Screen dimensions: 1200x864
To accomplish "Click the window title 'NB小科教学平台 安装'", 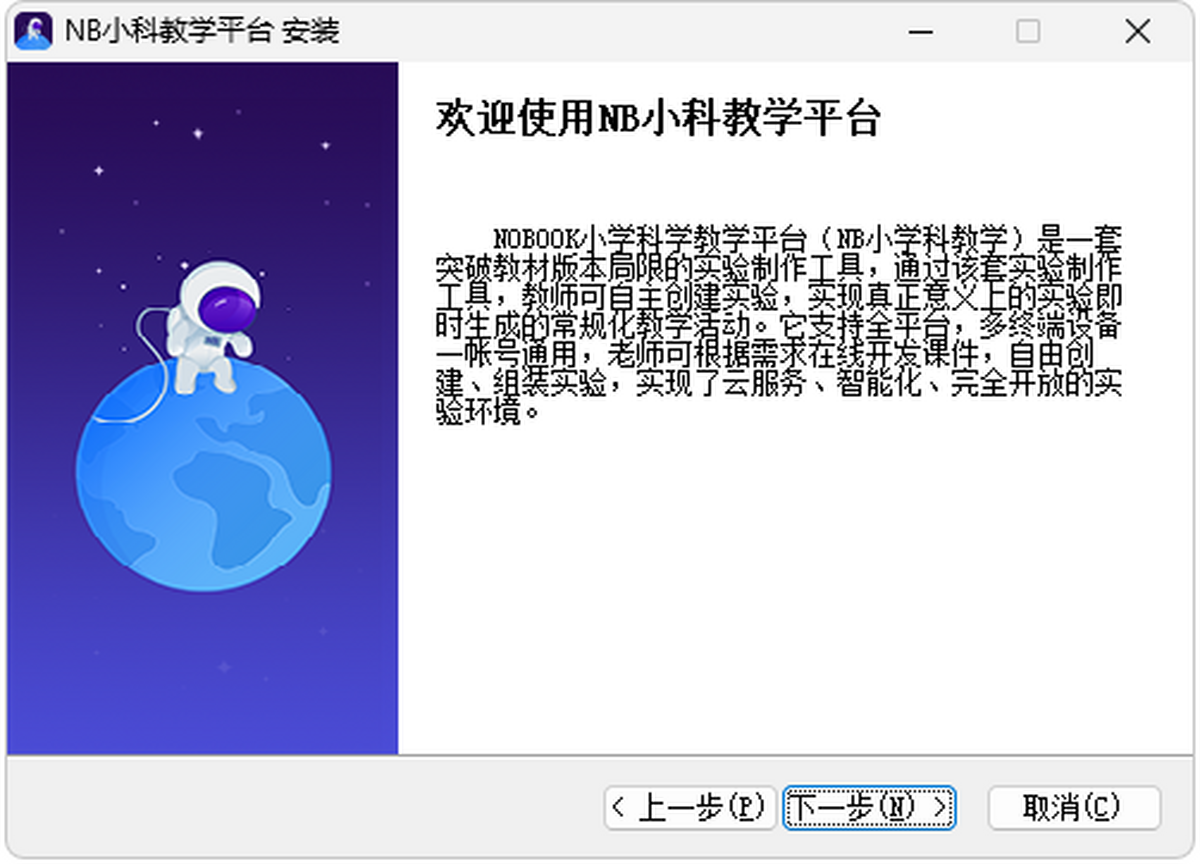I will (x=202, y=31).
